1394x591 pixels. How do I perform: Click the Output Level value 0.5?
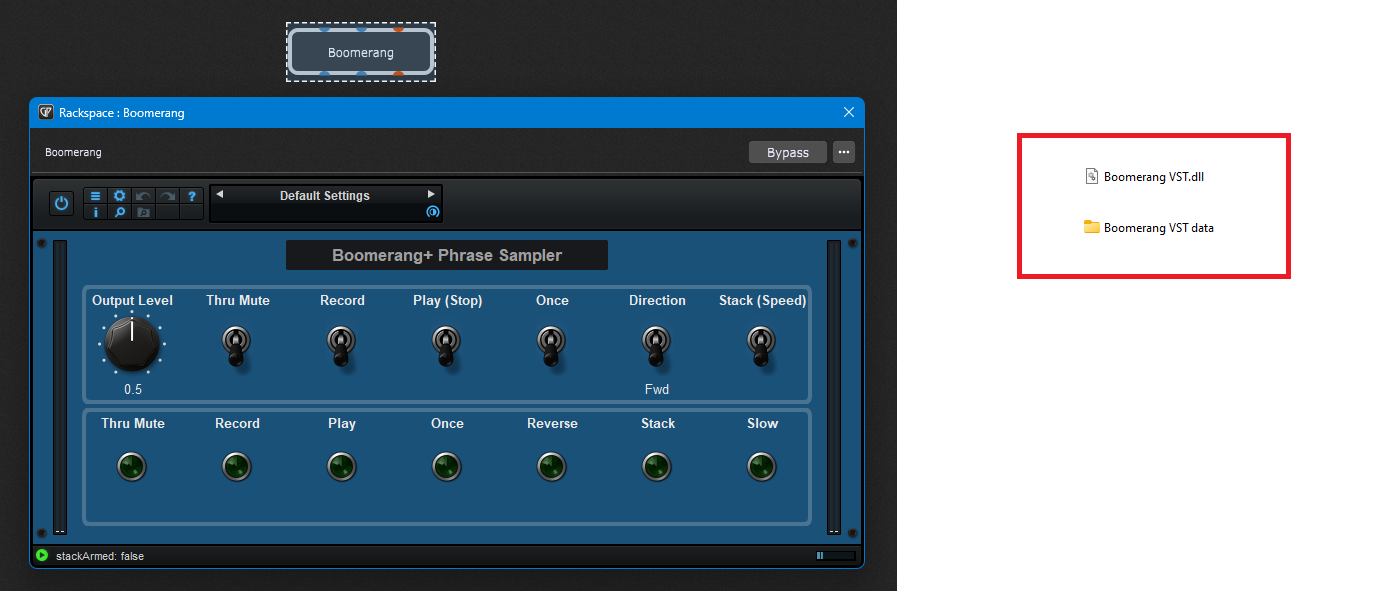click(133, 389)
